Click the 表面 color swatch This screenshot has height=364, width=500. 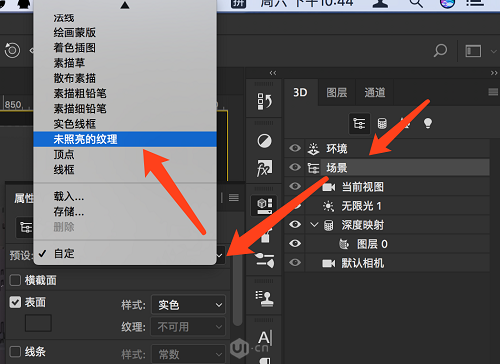[38, 323]
